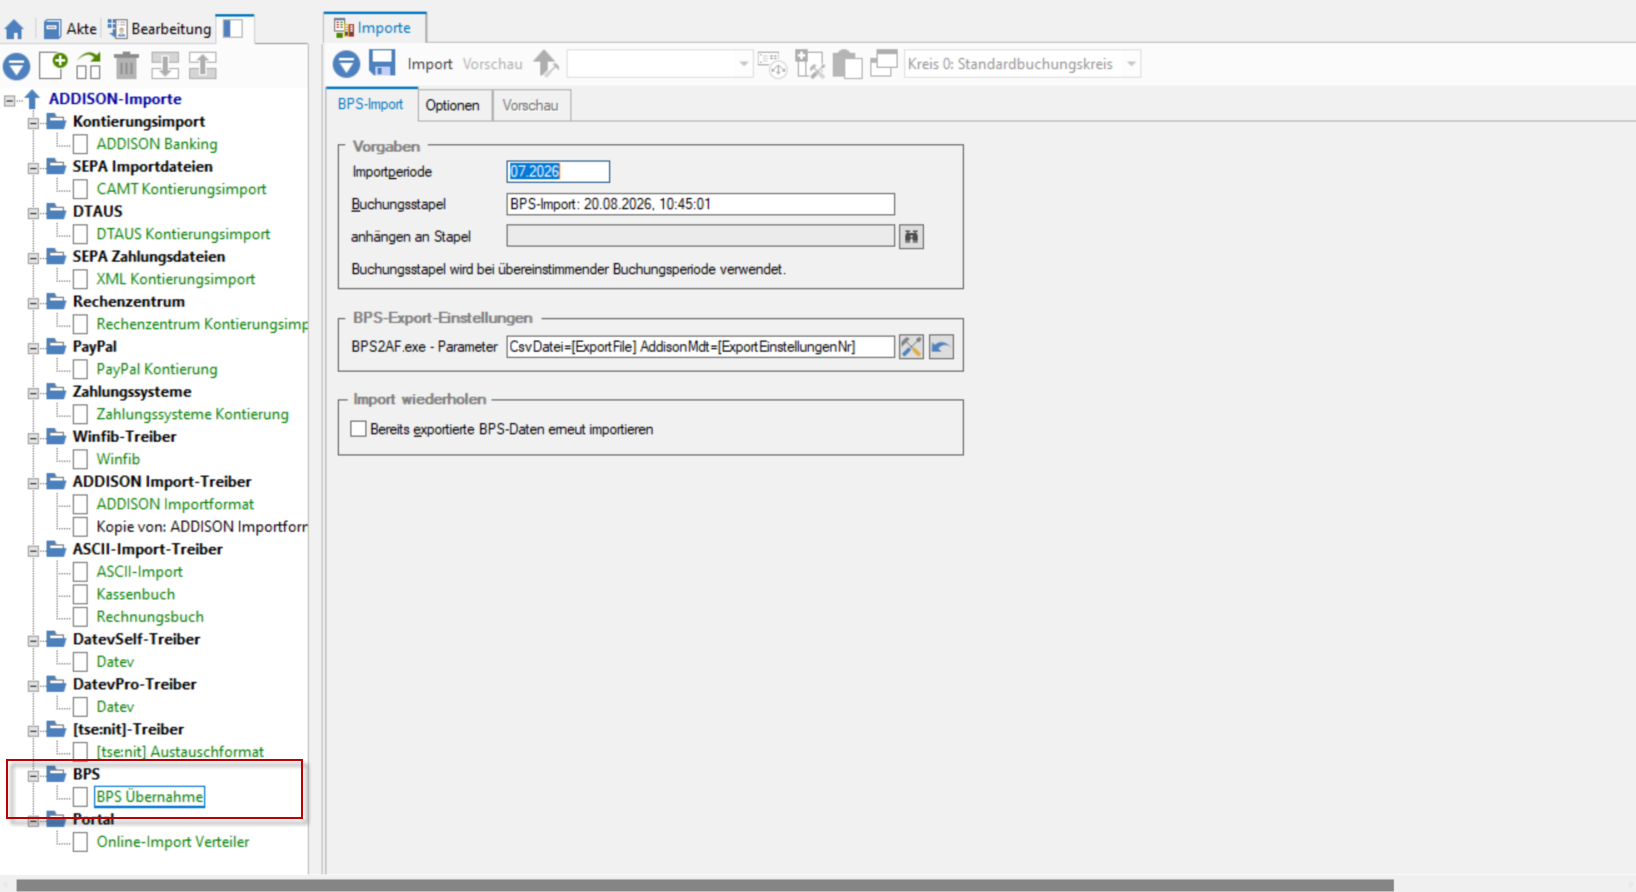
Task: Tick the checkbox beside Winfib
Action: click(x=81, y=459)
